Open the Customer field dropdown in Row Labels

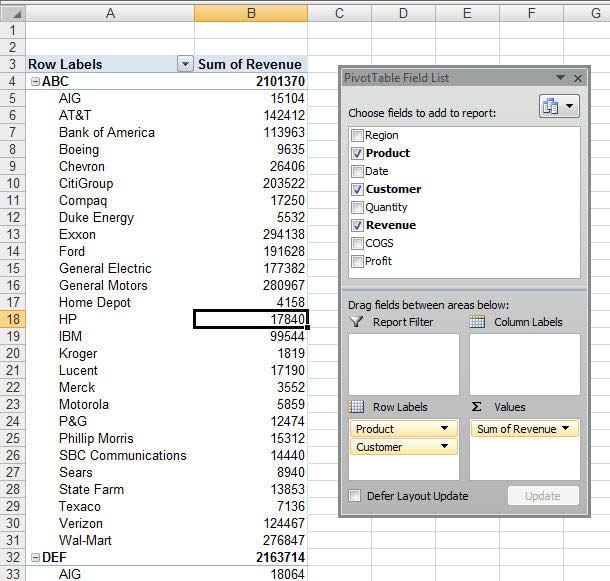click(444, 447)
